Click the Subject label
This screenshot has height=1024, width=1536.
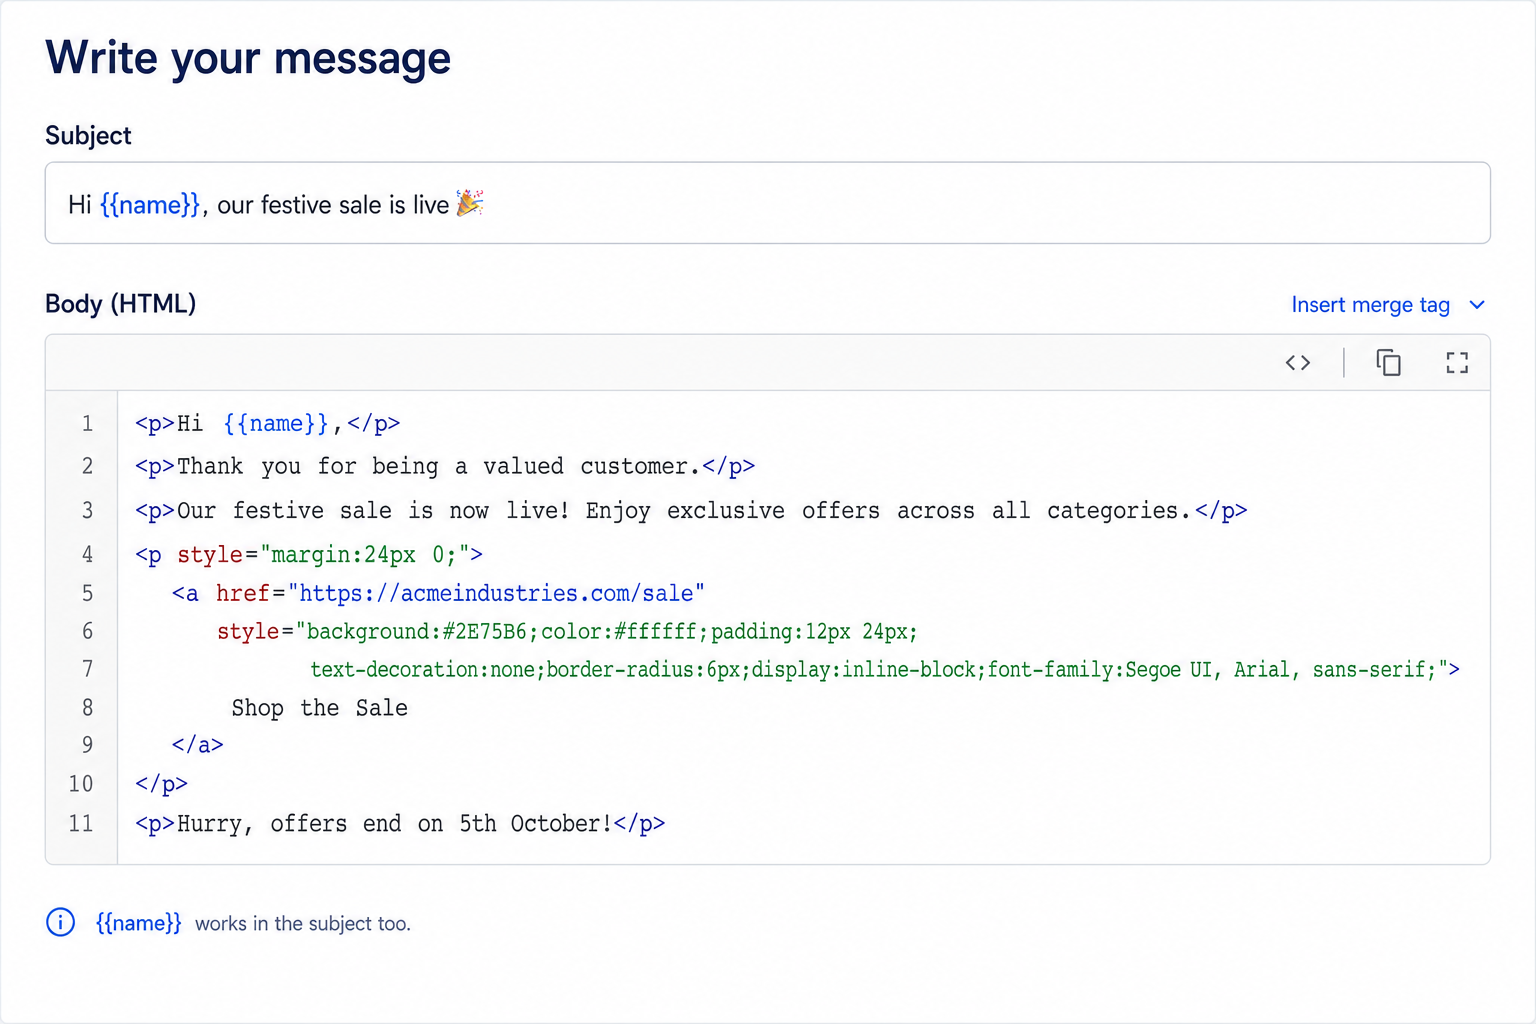[88, 136]
